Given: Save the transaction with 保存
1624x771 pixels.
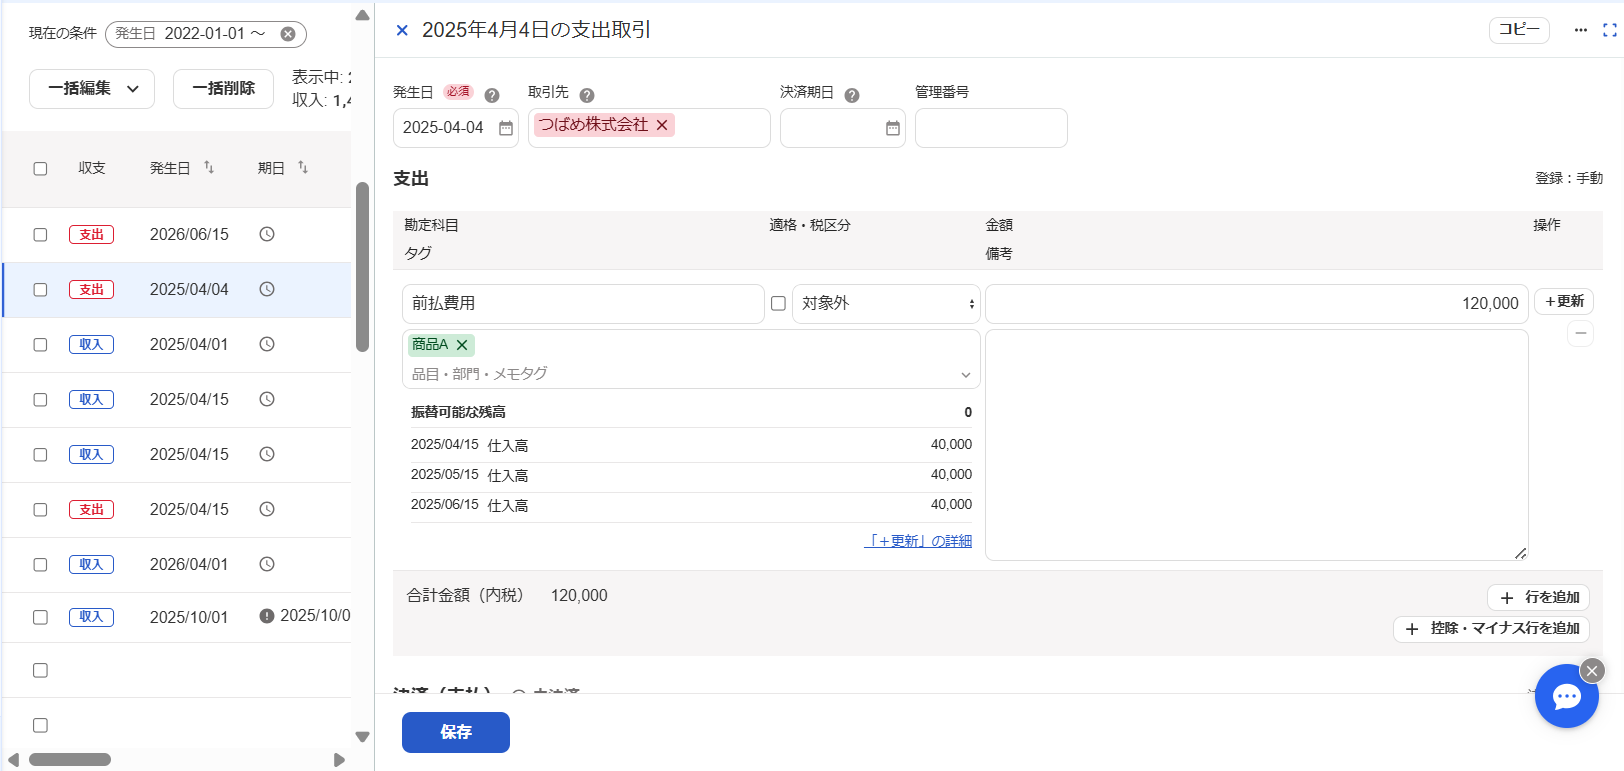Looking at the screenshot, I should click(456, 732).
